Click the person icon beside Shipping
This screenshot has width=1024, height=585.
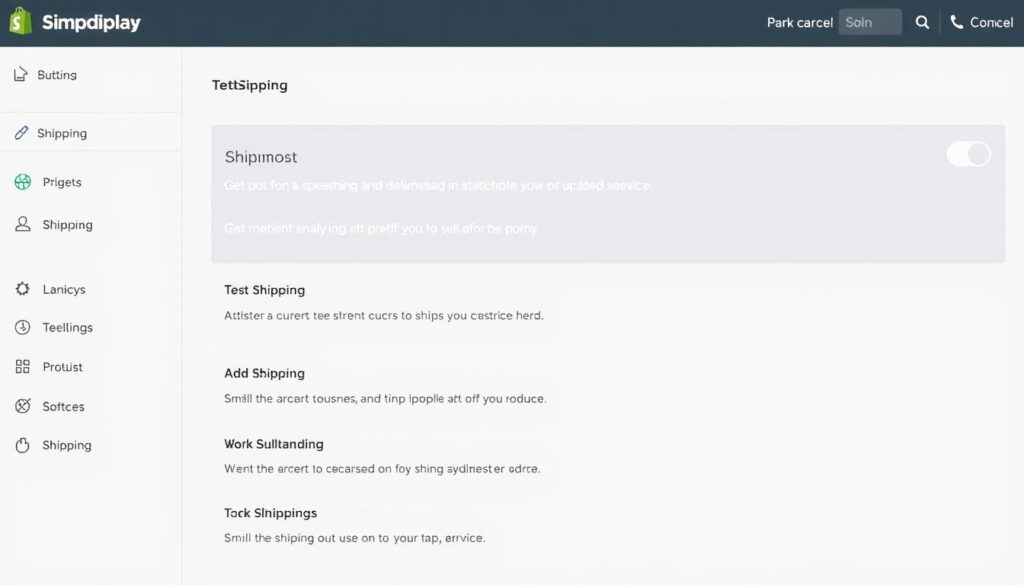click(23, 225)
